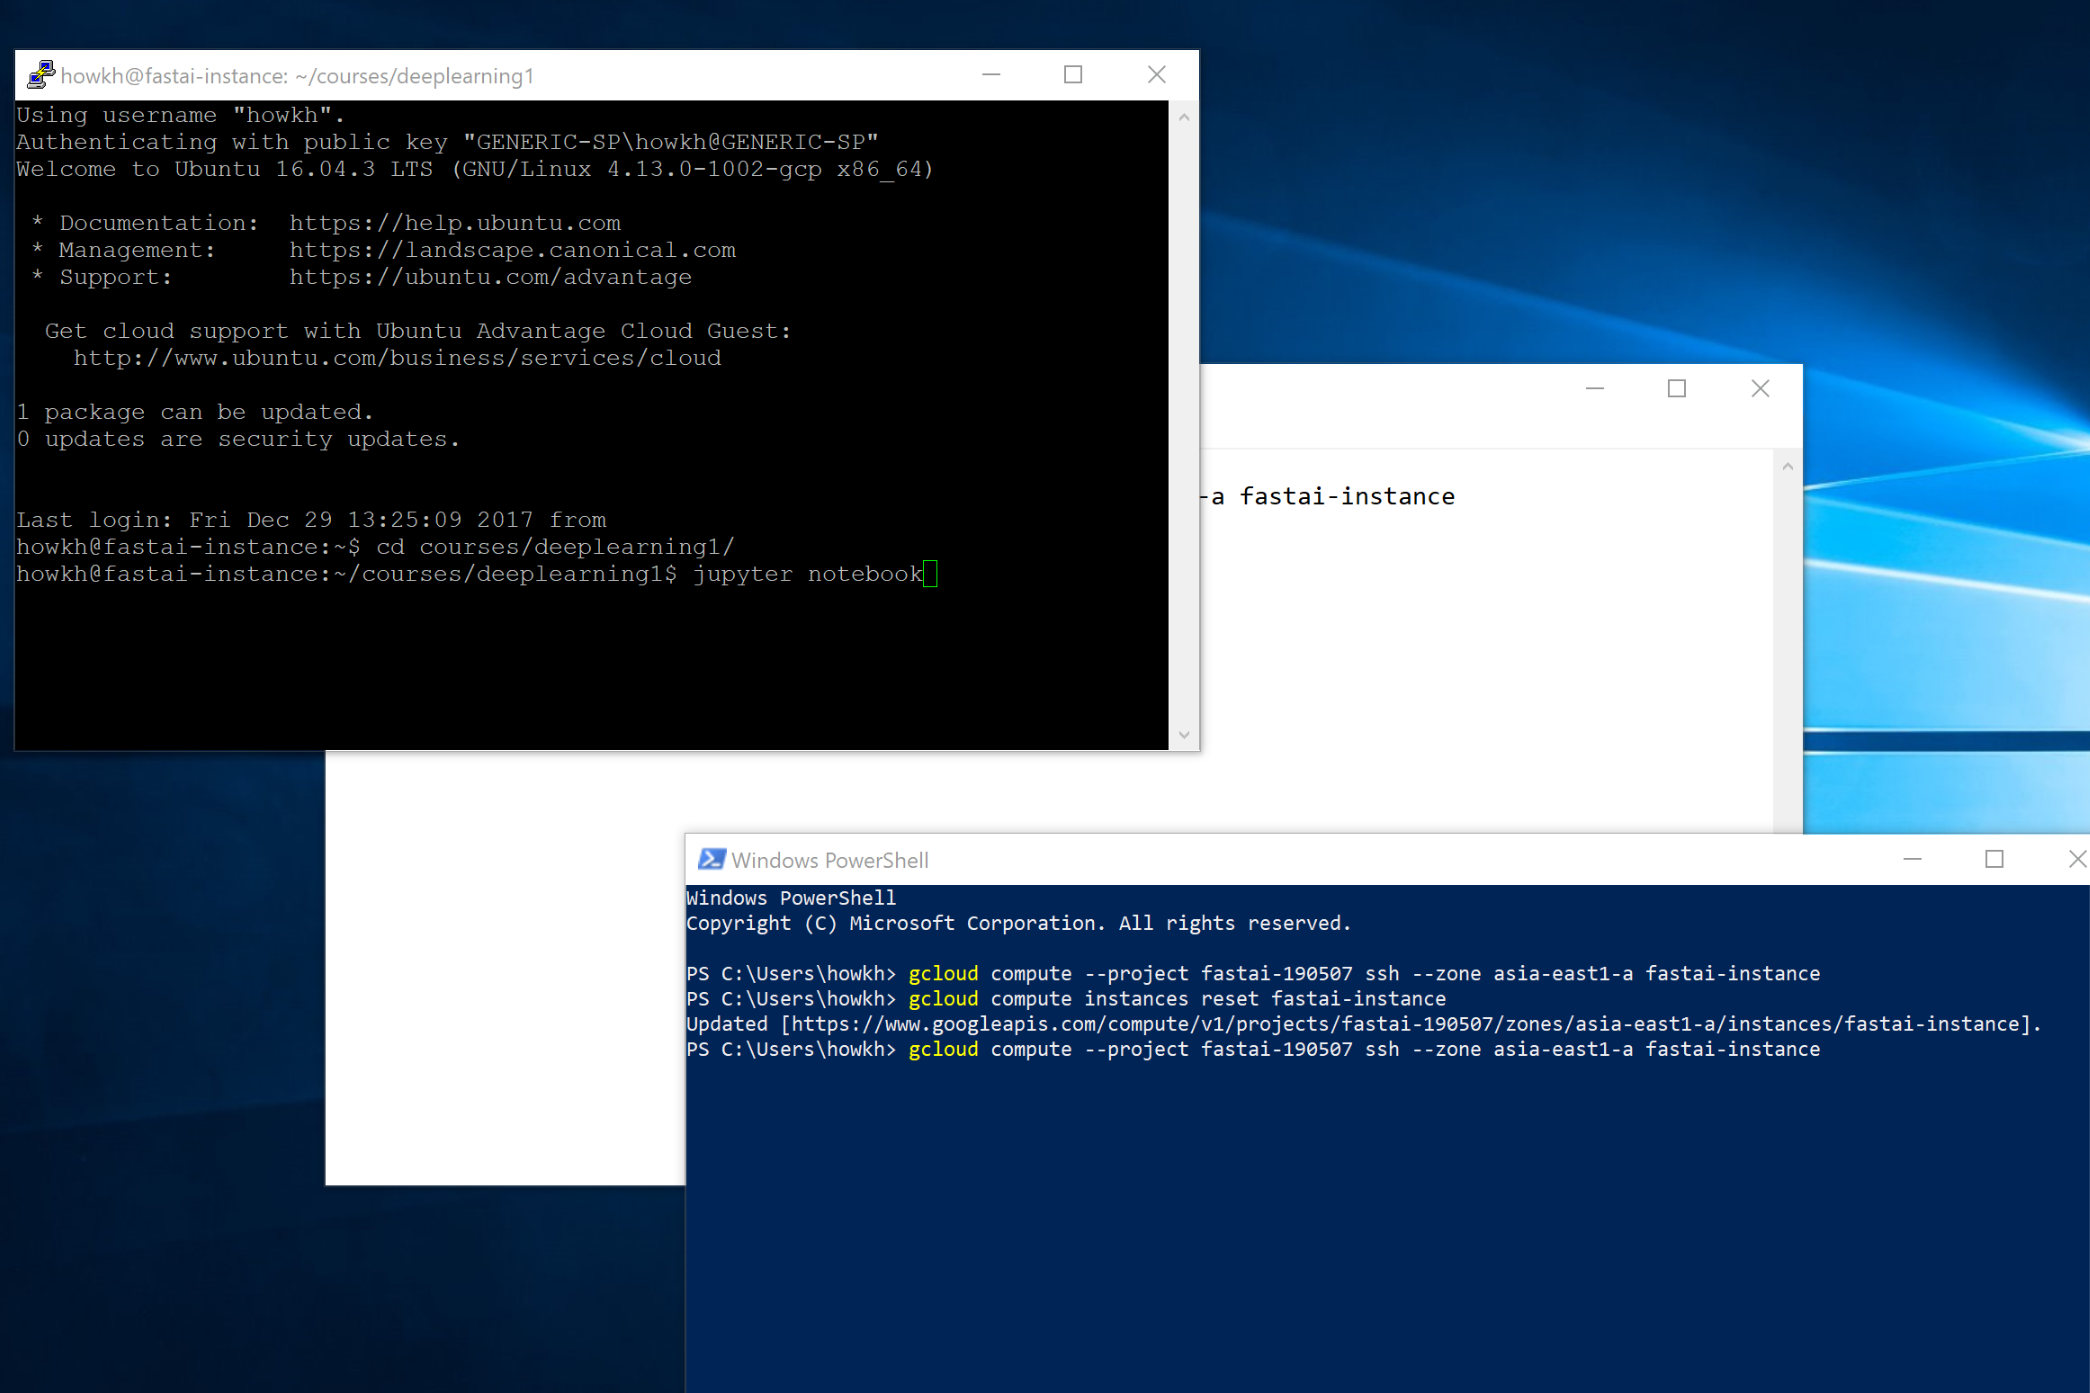Maximize the Windows PowerShell window
This screenshot has height=1393, width=2090.
point(1995,859)
